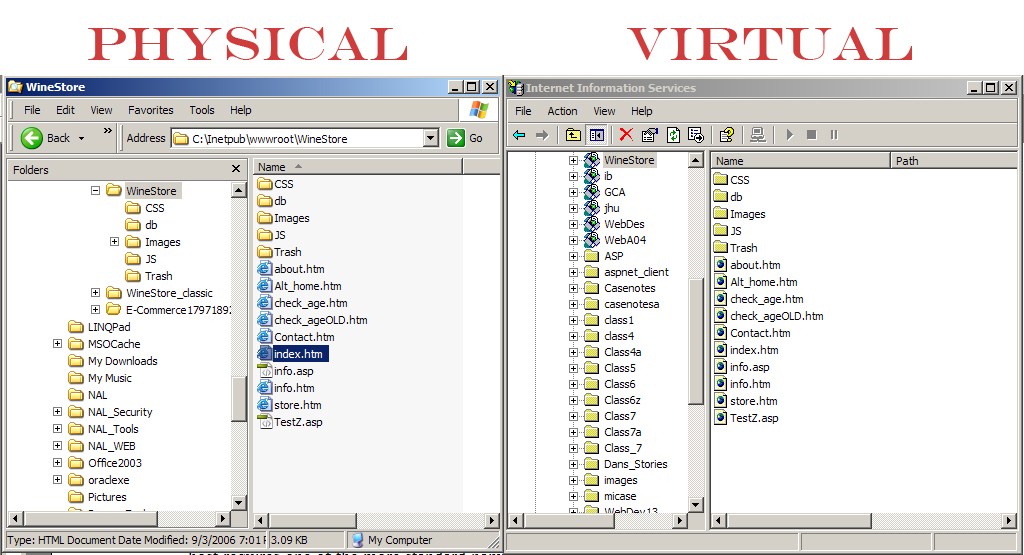
Task: Expand the MSOCache folder node
Action: [x=57, y=343]
